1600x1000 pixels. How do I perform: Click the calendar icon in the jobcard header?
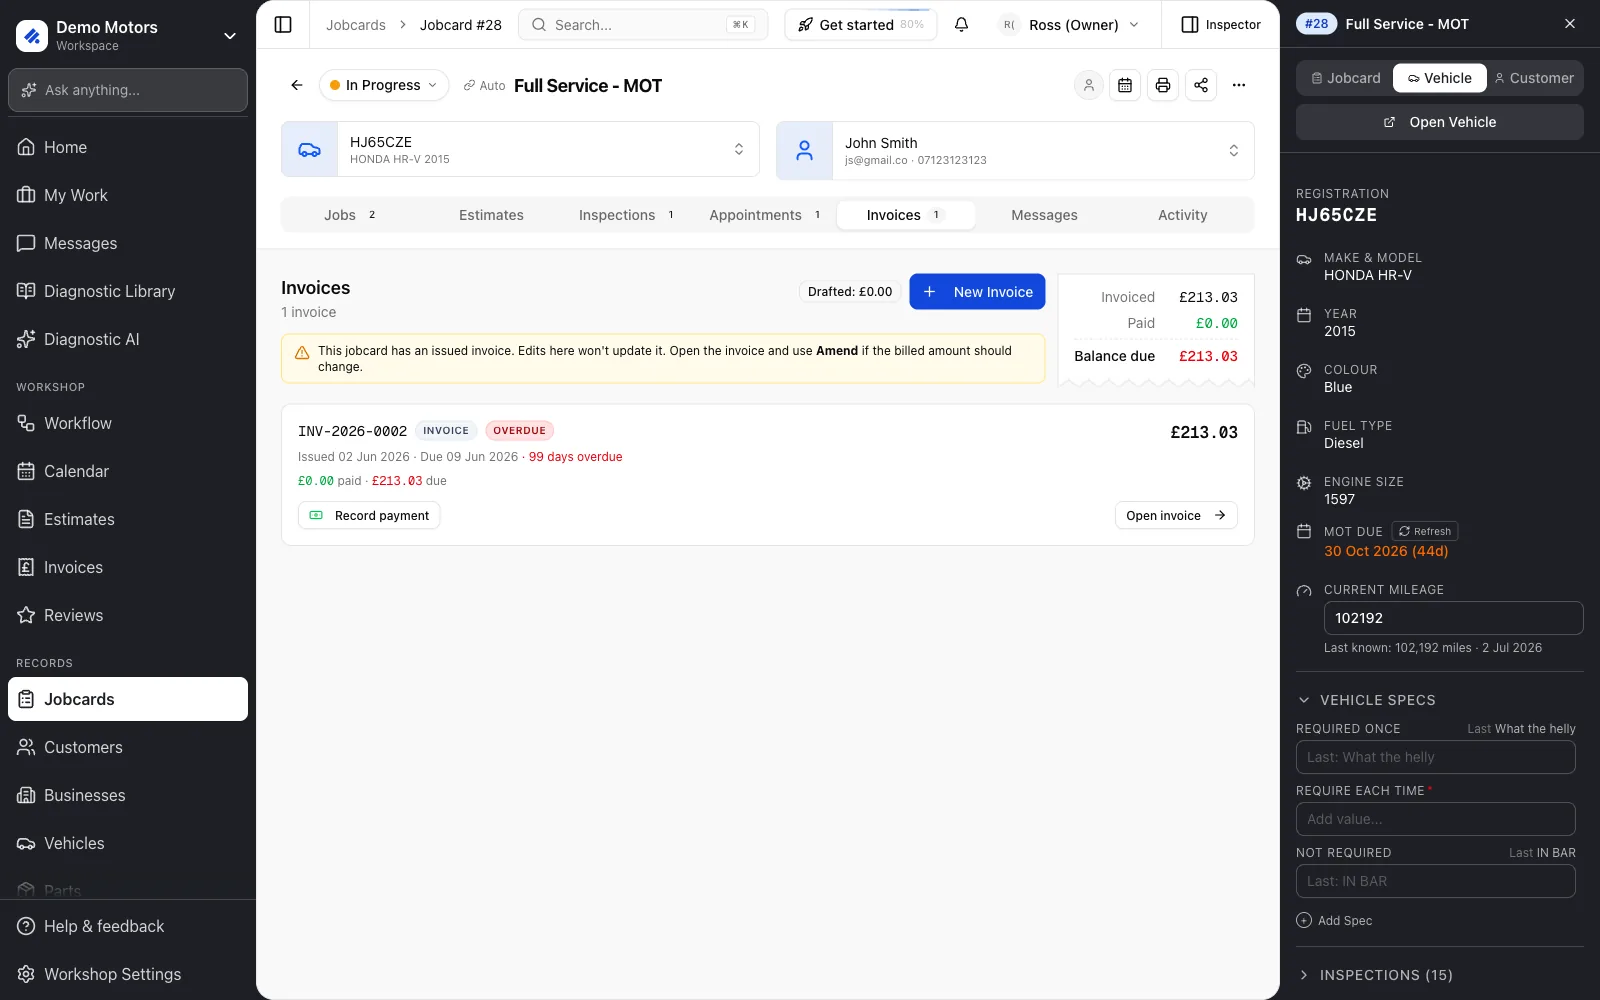point(1125,86)
